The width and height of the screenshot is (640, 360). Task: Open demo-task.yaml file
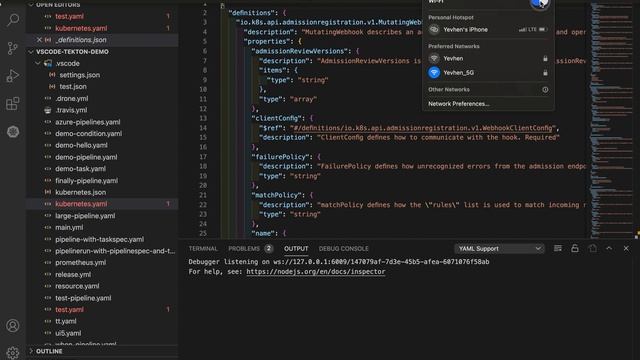tap(102, 169)
